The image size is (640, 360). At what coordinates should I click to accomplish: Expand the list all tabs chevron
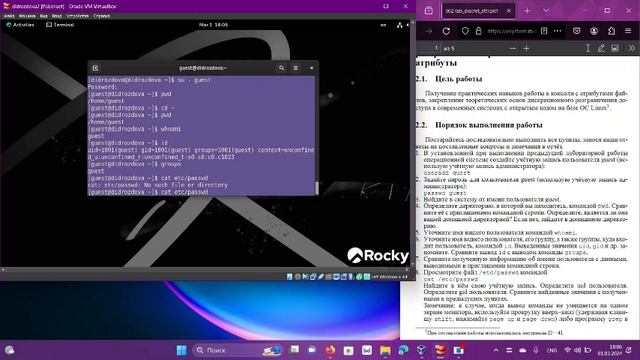[546, 11]
